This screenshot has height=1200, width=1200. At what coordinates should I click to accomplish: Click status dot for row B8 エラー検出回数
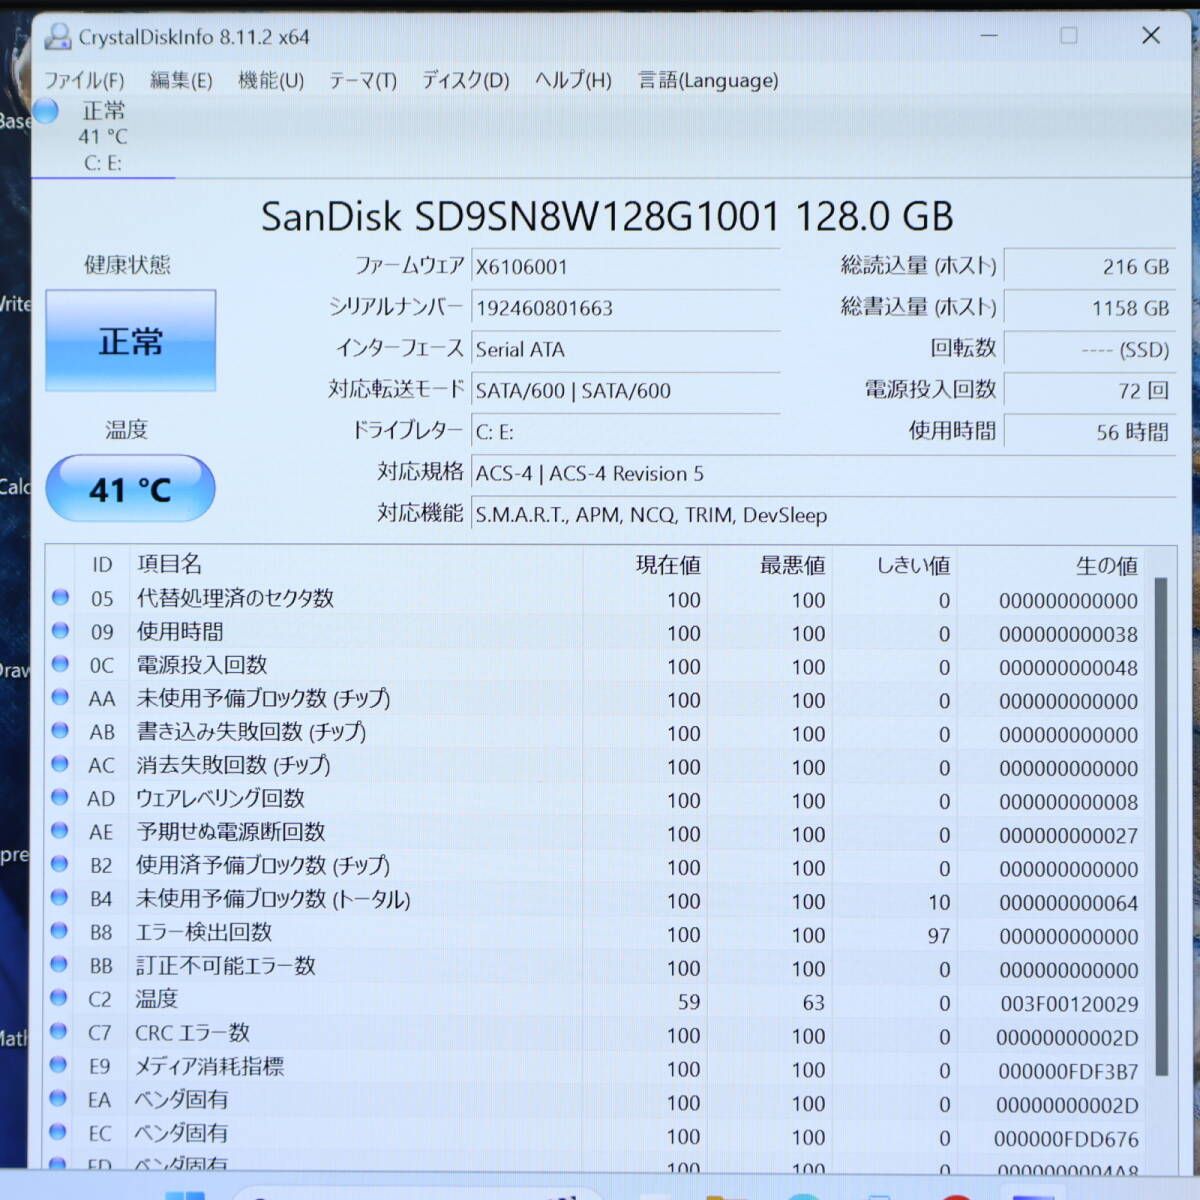coord(60,931)
